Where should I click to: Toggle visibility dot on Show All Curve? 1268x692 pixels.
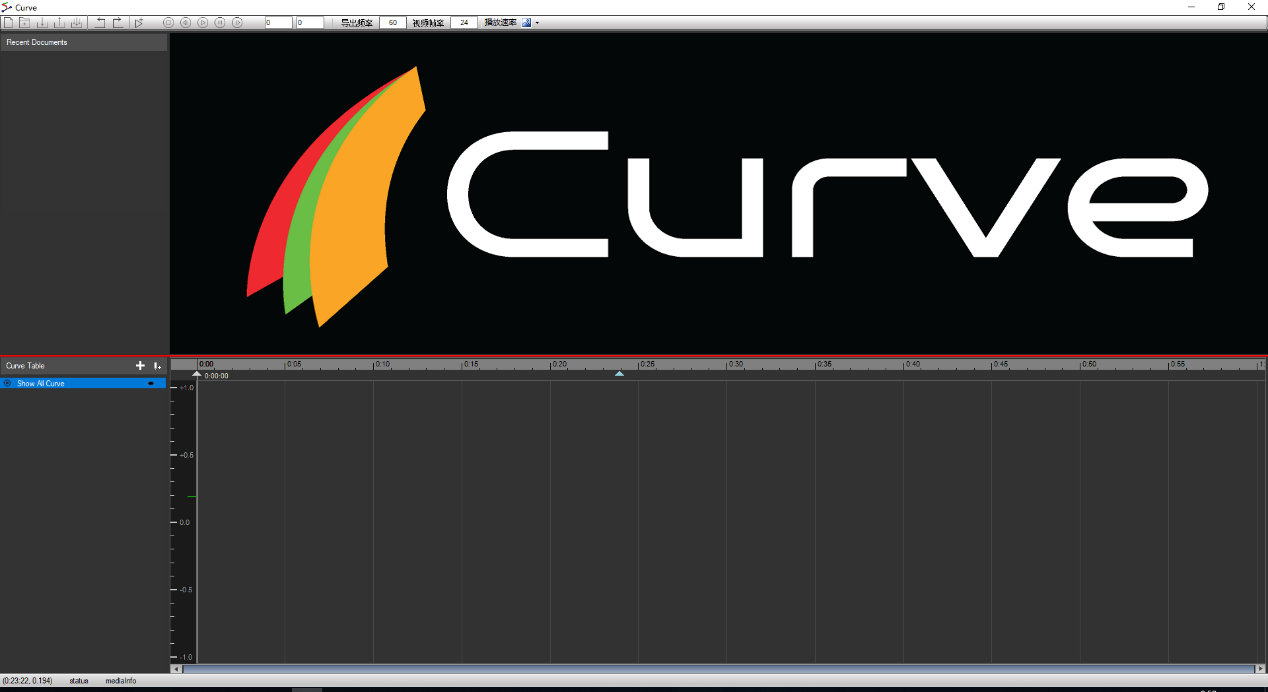pyautogui.click(x=151, y=383)
